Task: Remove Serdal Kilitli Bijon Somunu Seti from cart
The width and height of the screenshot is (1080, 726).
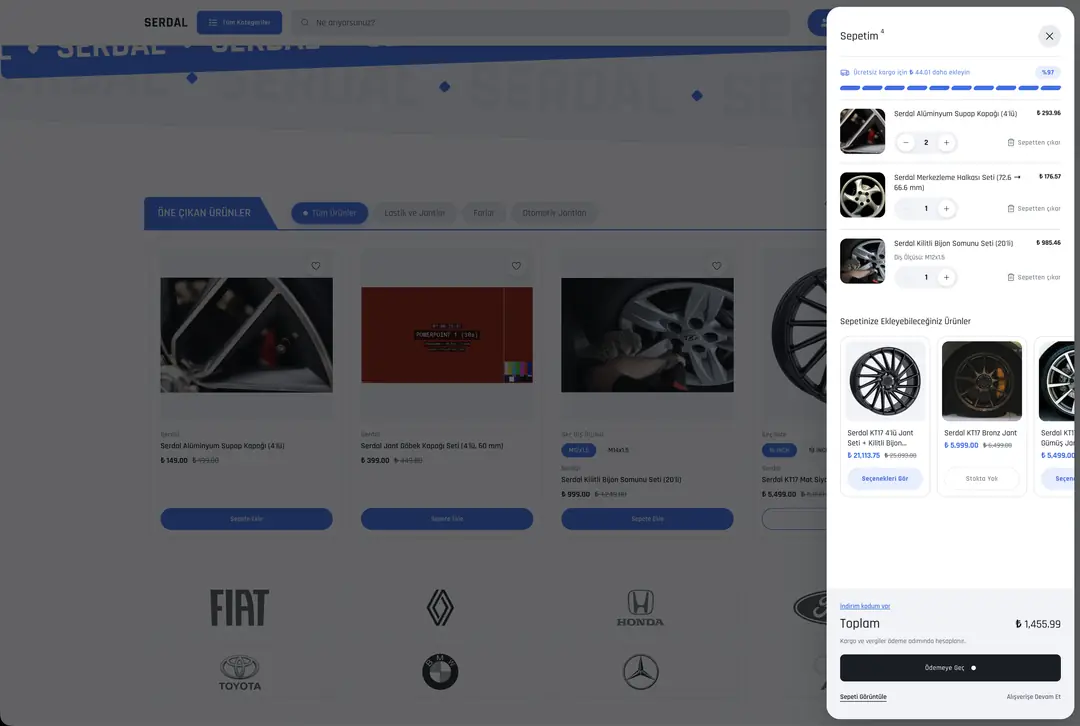Action: (1034, 278)
